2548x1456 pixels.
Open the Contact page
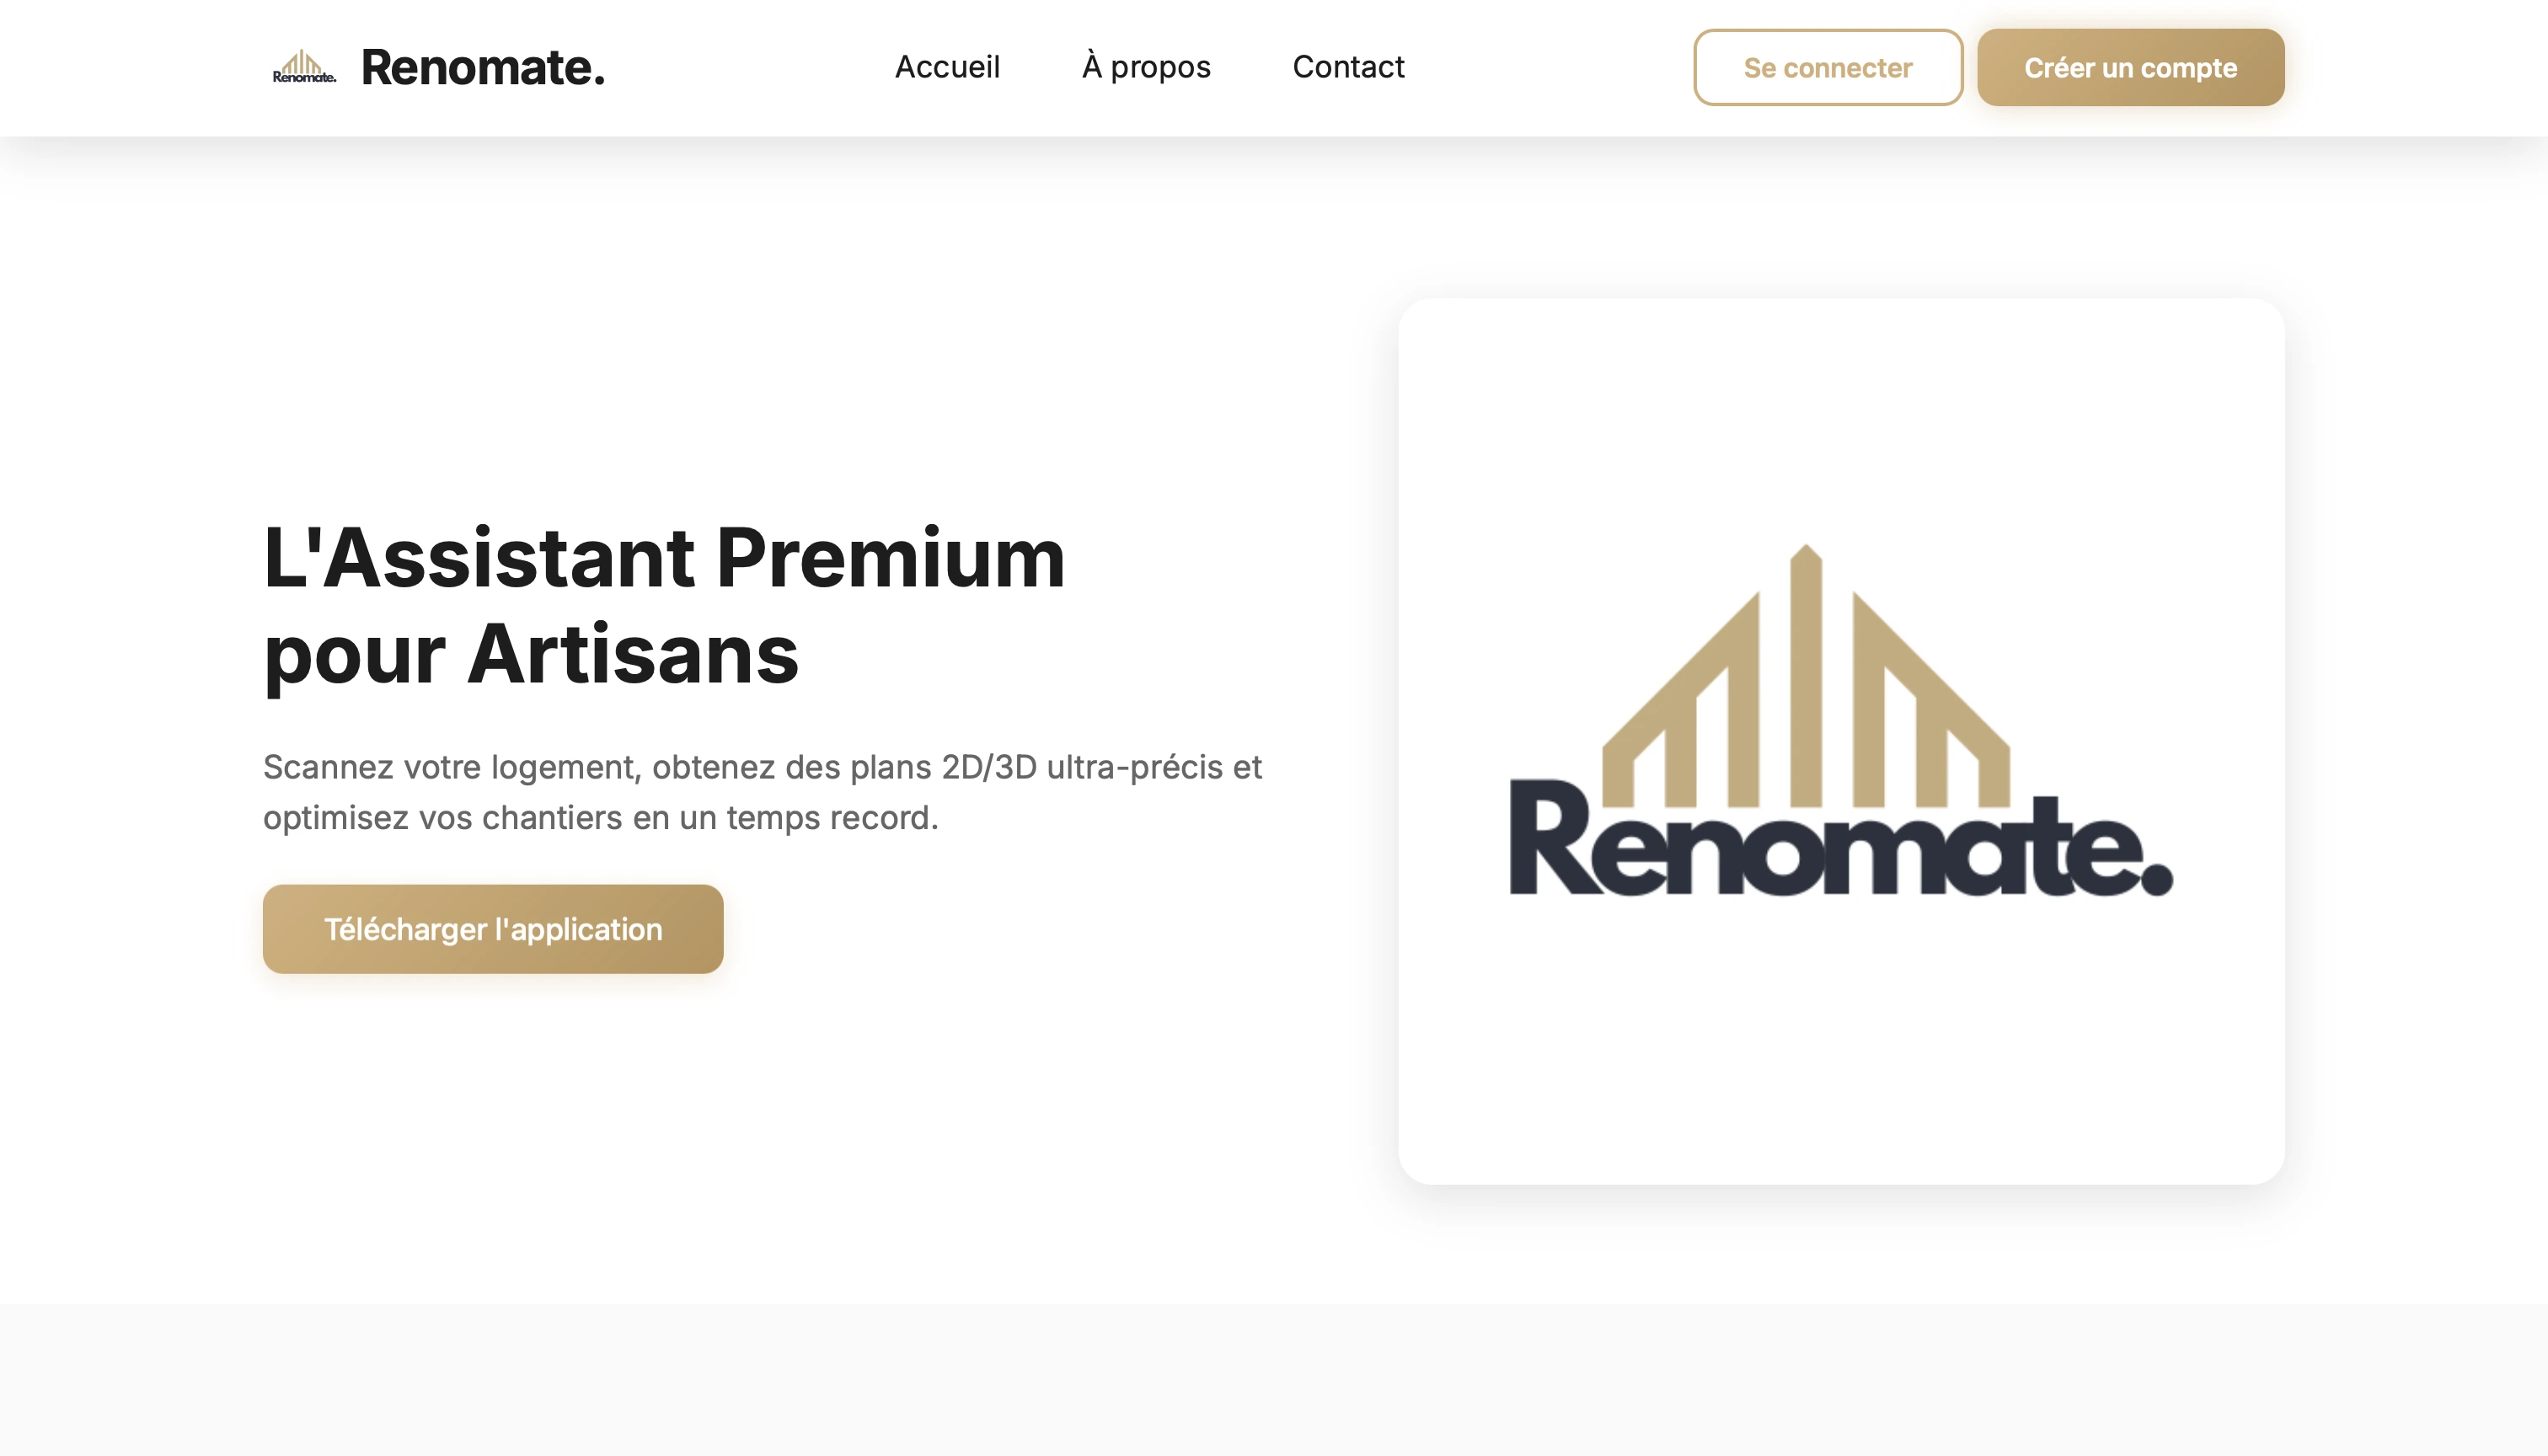(x=1349, y=67)
